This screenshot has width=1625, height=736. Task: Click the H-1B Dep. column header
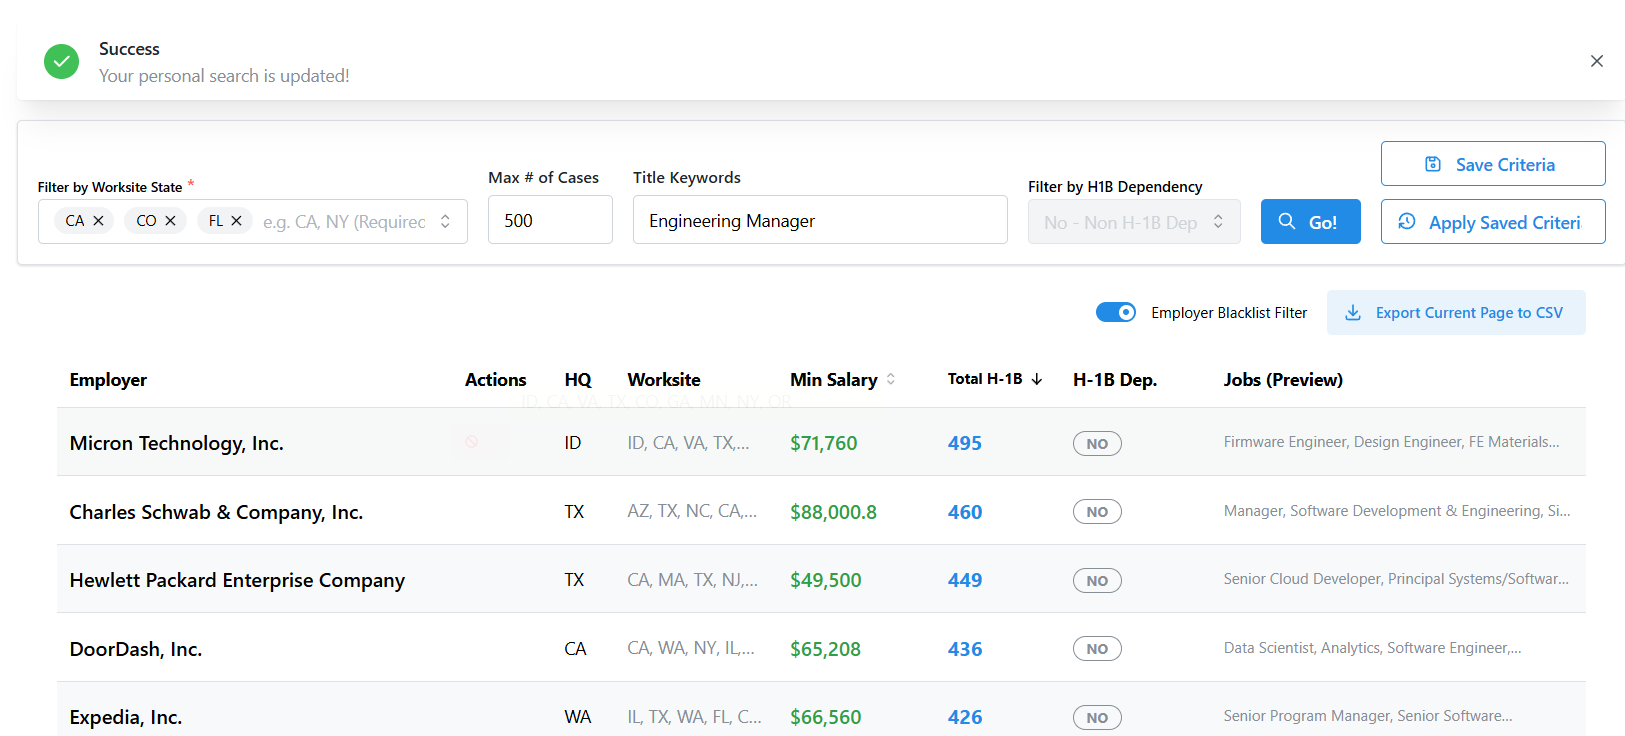click(1115, 380)
